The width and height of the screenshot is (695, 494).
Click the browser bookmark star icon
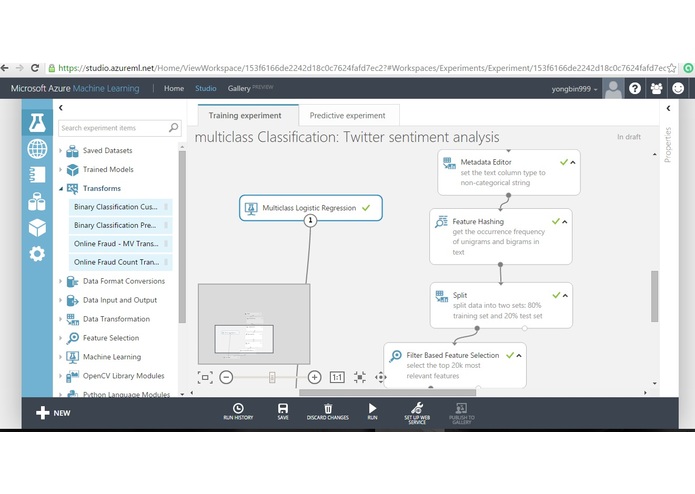point(672,68)
